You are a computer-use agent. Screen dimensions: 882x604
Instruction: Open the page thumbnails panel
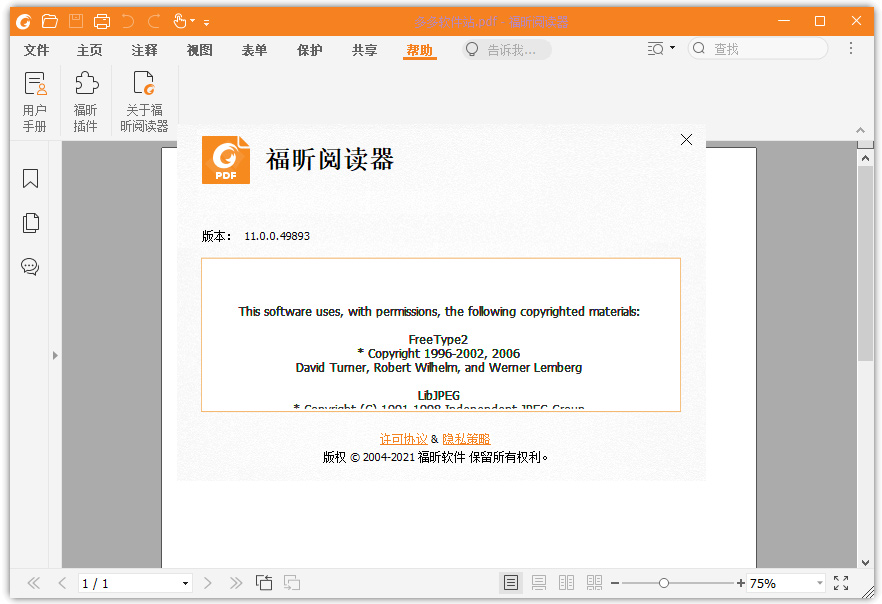click(29, 223)
